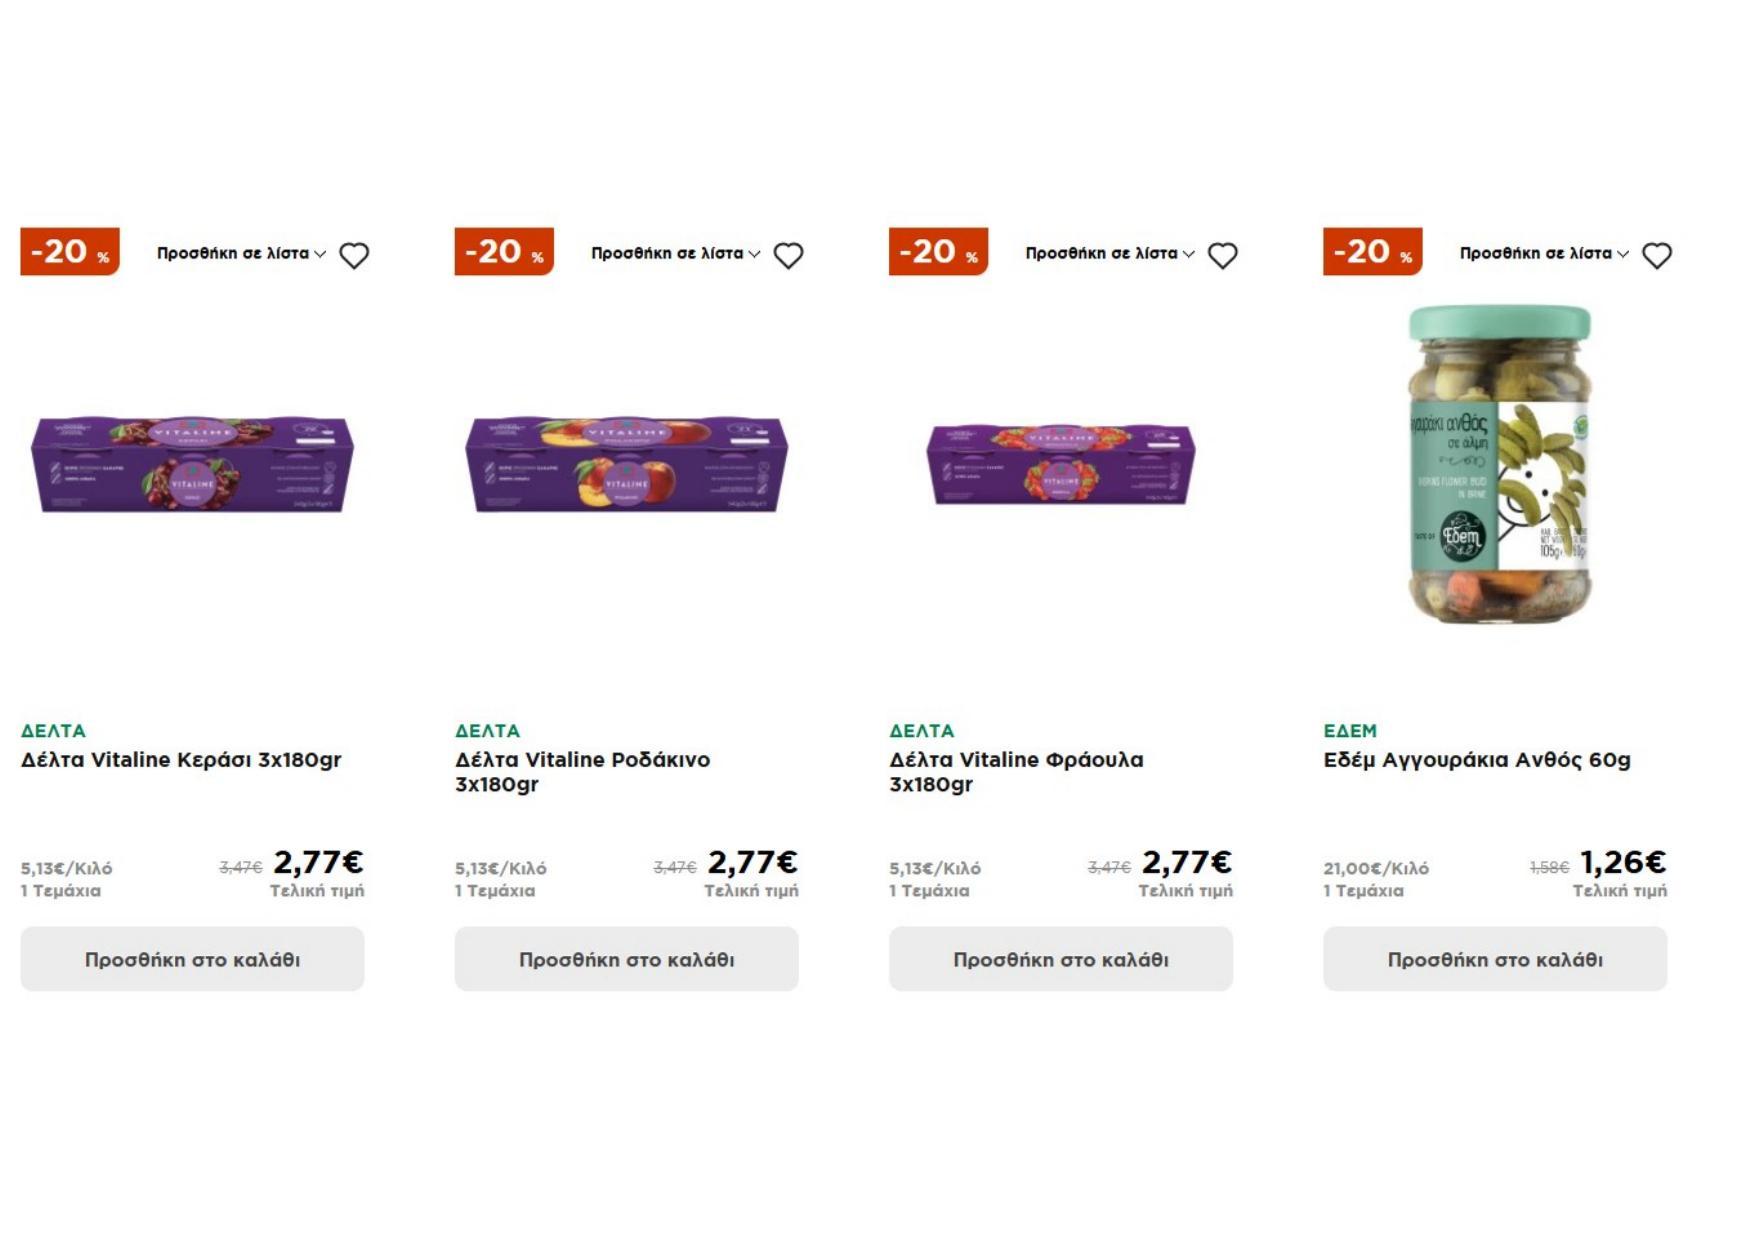Favorite the Vitaline Ροδάκινο heart icon
Image resolution: width=1754 pixels, height=1240 pixels.
pyautogui.click(x=788, y=255)
